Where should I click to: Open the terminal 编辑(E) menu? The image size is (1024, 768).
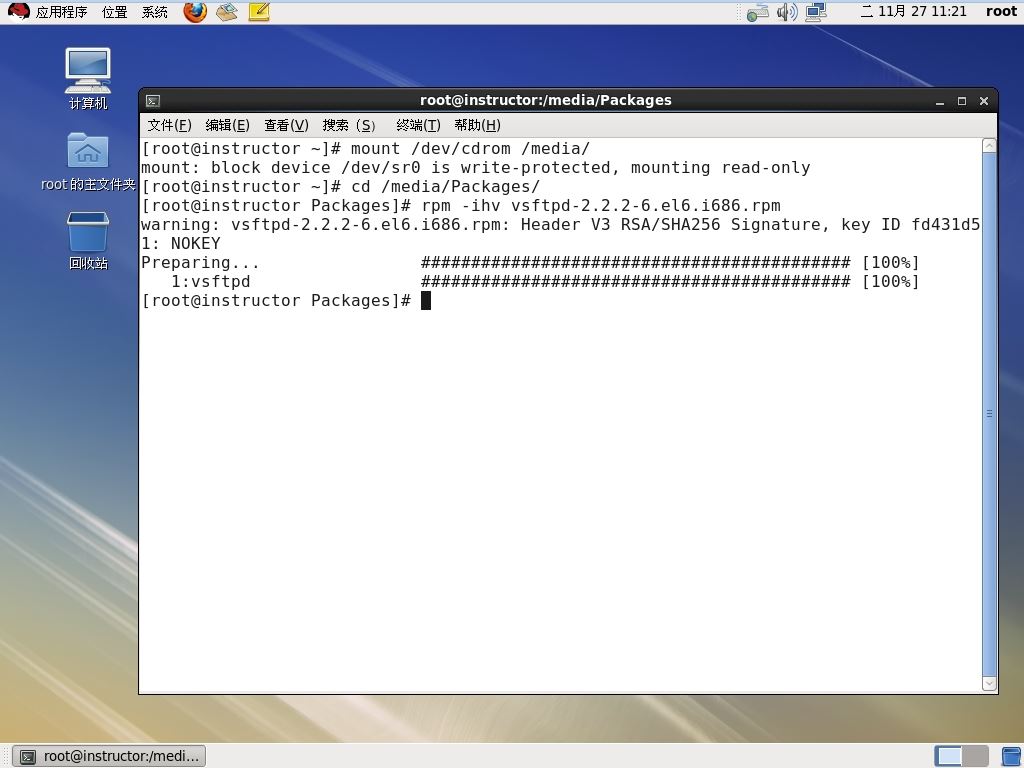[x=227, y=125]
